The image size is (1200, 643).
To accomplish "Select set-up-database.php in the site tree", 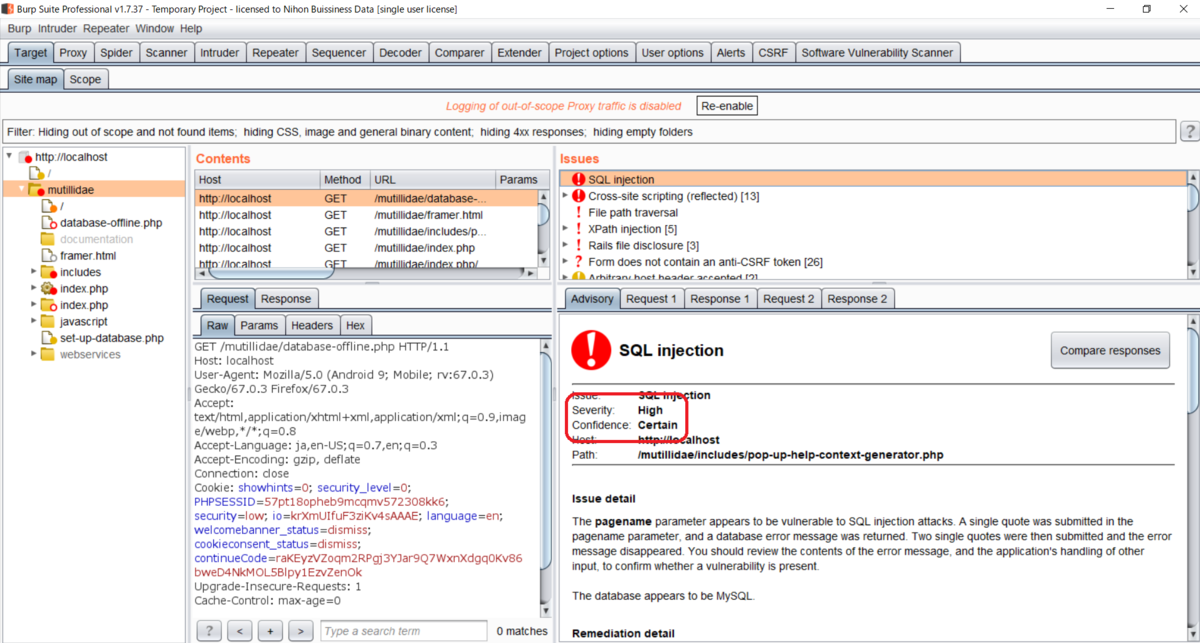I will (112, 338).
